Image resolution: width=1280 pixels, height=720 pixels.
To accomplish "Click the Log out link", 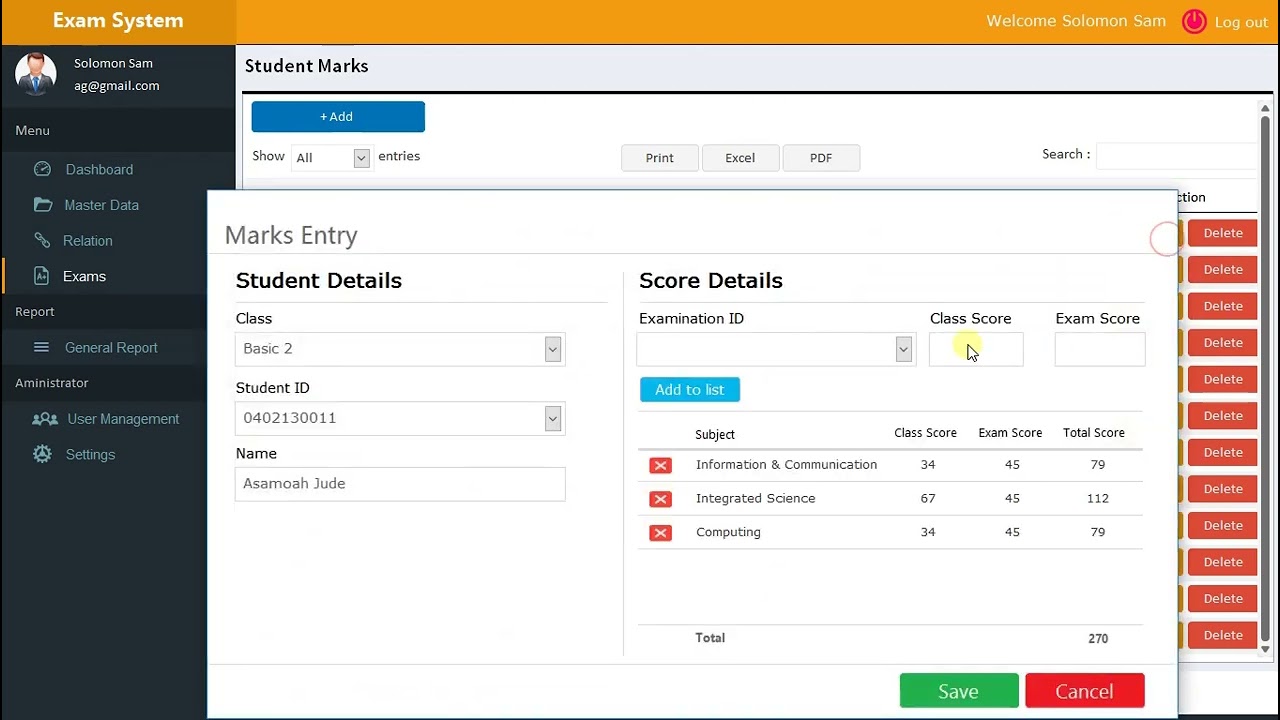I will [1241, 22].
